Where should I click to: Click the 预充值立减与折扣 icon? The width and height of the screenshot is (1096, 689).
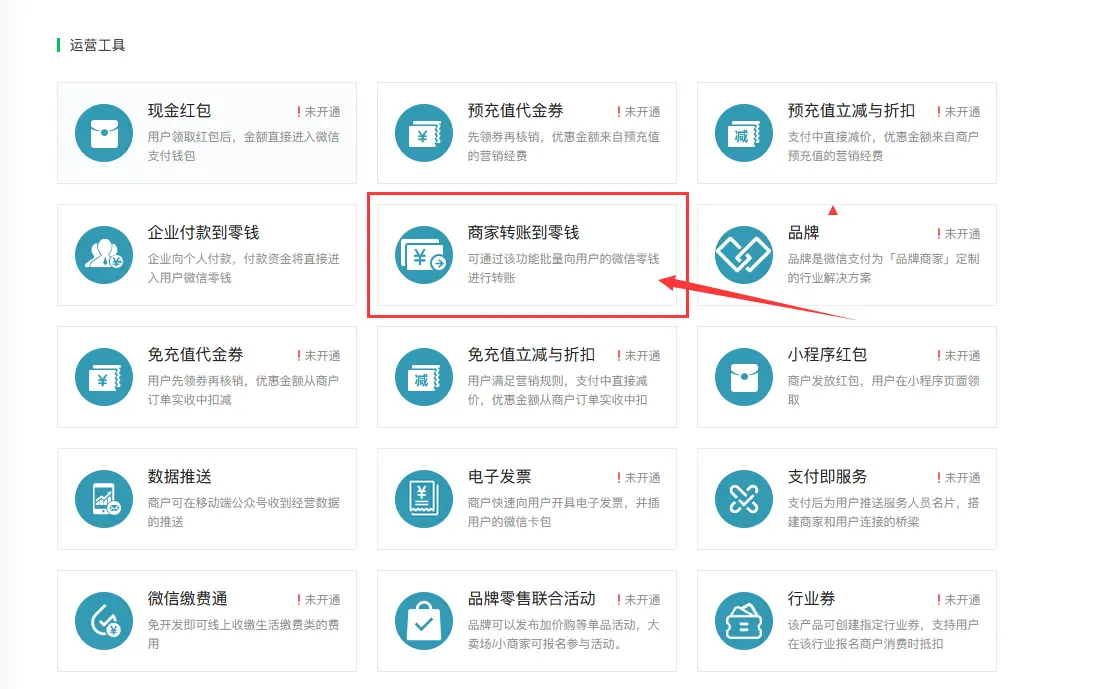point(744,133)
